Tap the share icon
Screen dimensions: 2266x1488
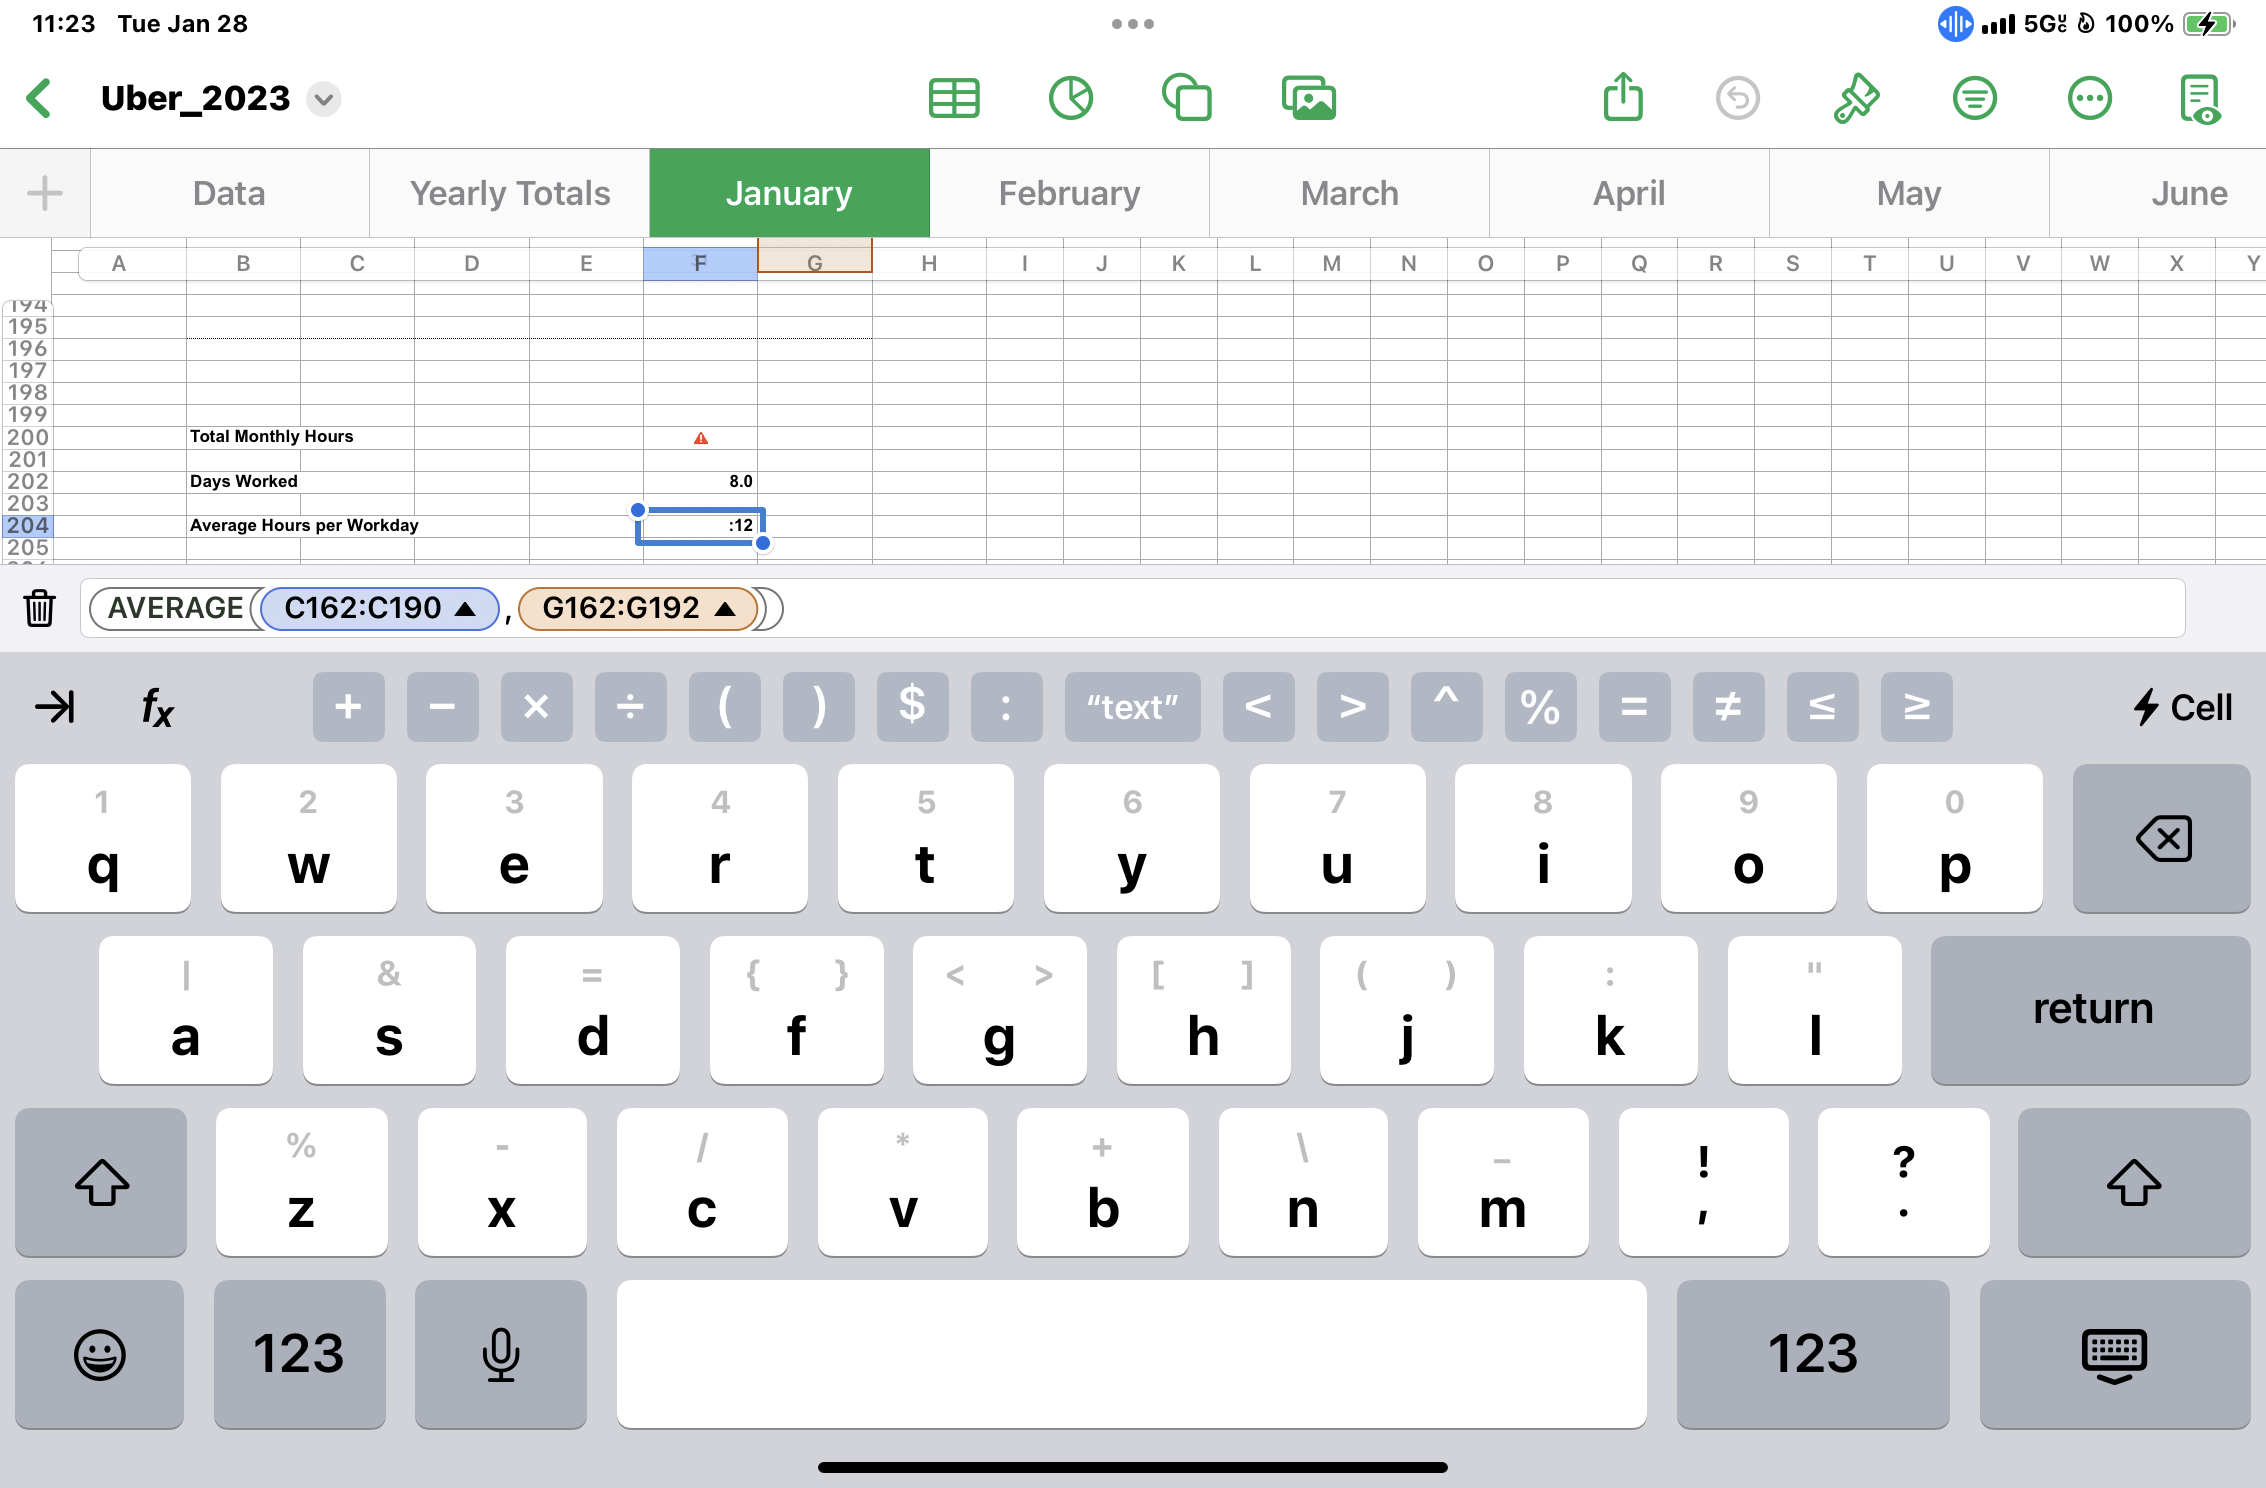(1623, 98)
